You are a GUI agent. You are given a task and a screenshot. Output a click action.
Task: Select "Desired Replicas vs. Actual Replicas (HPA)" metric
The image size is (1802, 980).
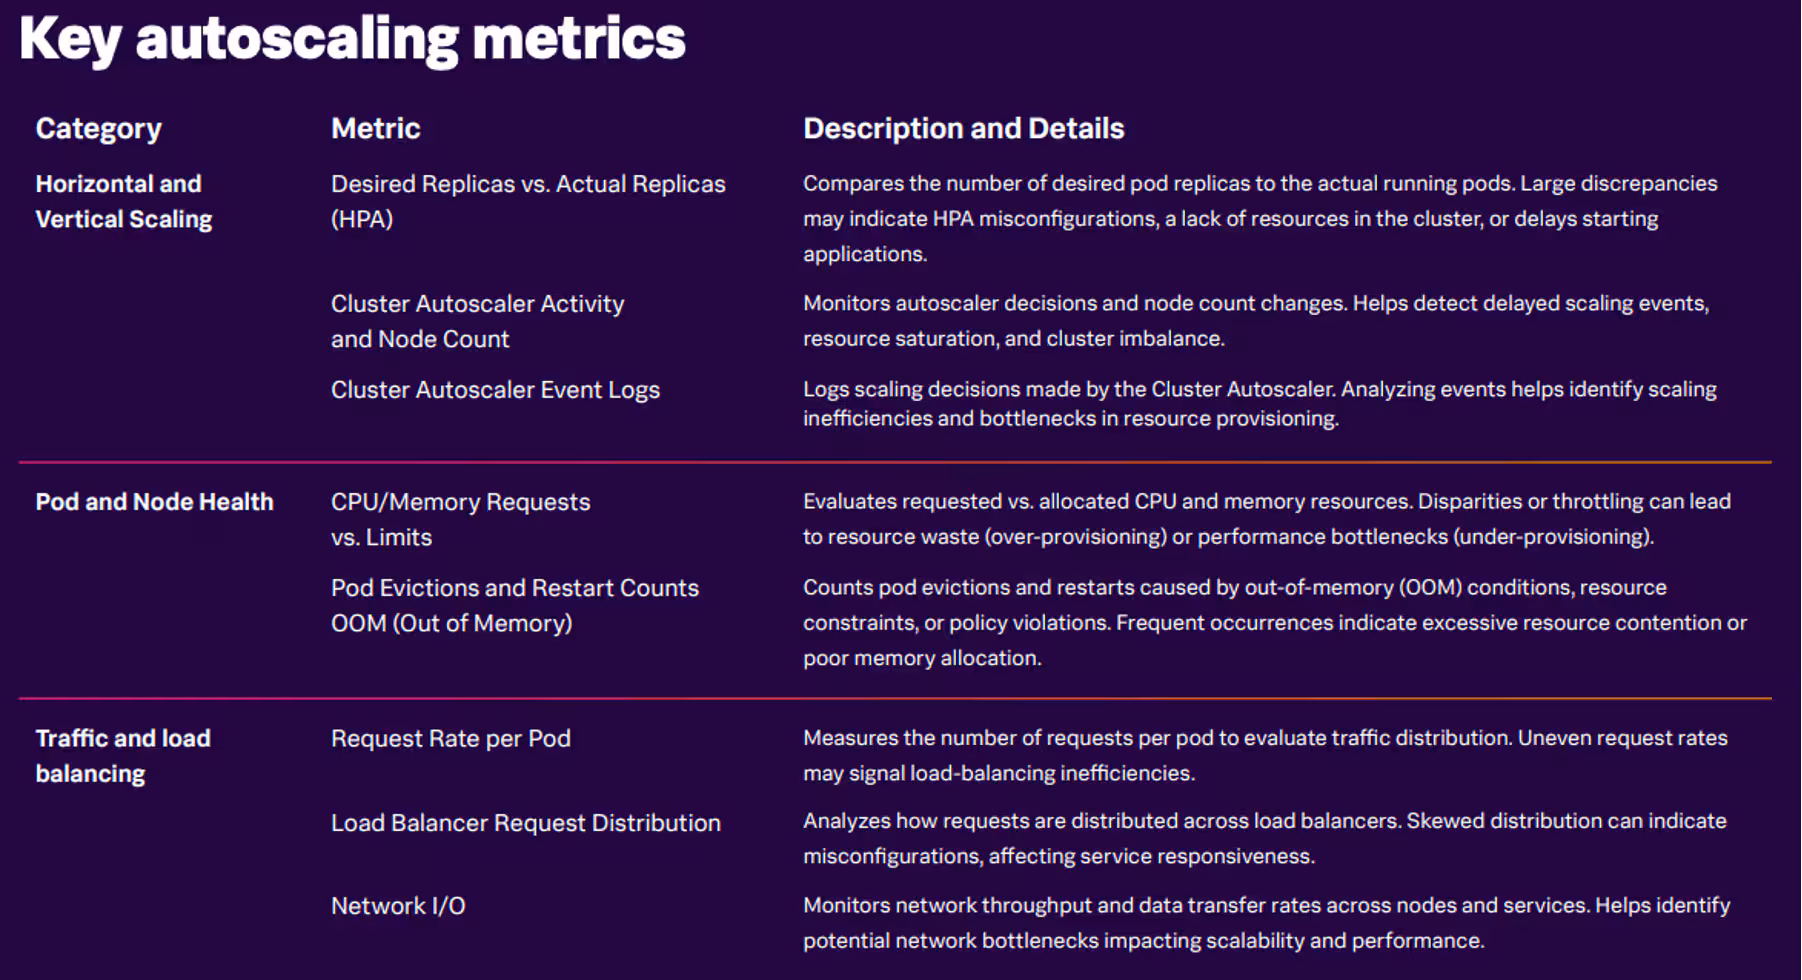click(x=527, y=201)
